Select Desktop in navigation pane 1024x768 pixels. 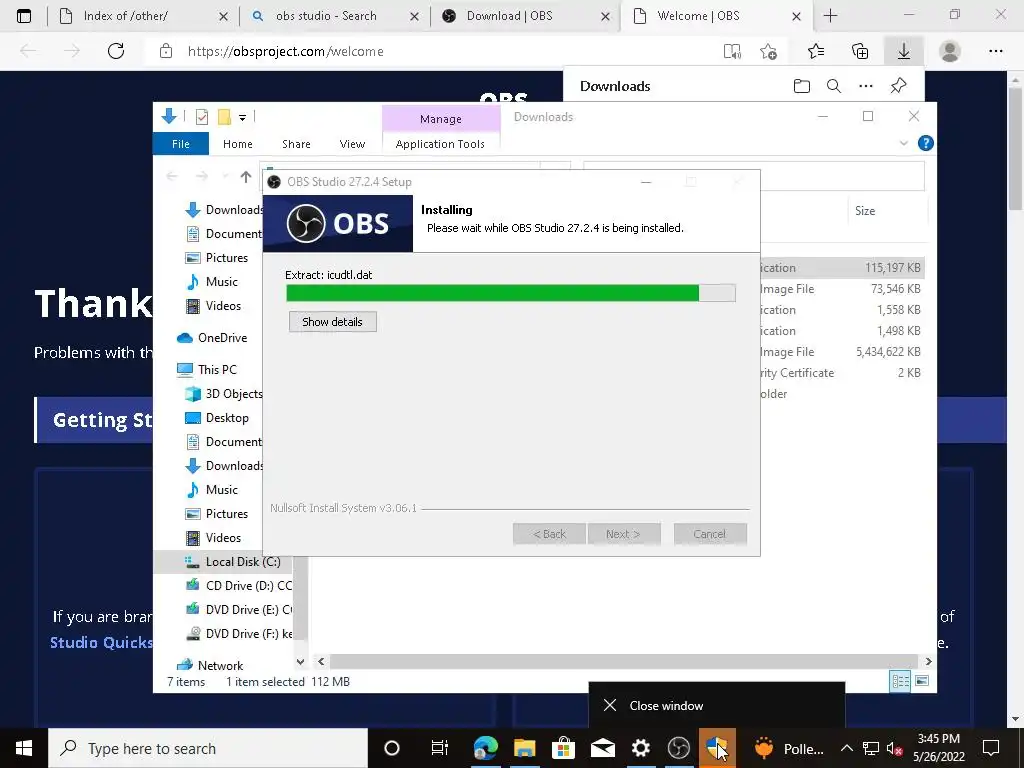click(x=217, y=418)
